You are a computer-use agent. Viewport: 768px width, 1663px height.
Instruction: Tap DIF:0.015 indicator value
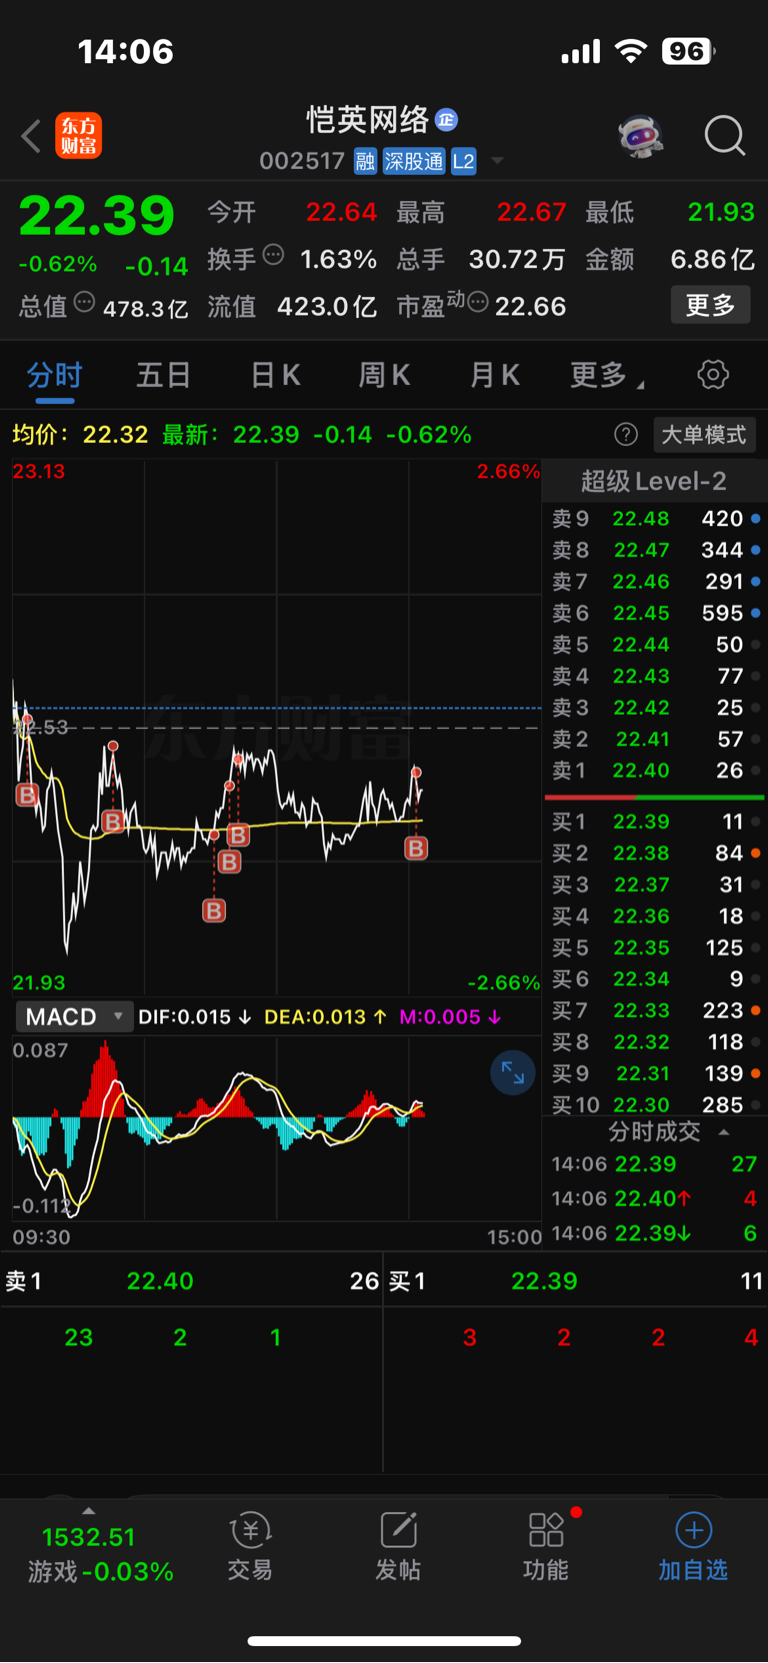[x=195, y=1017]
